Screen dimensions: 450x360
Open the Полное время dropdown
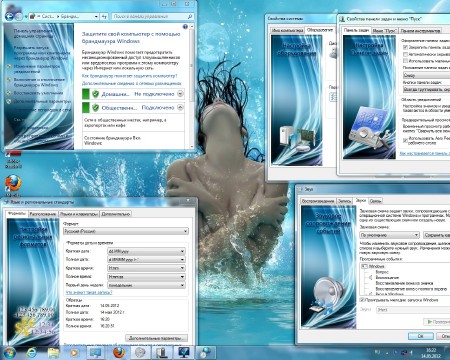(146, 277)
